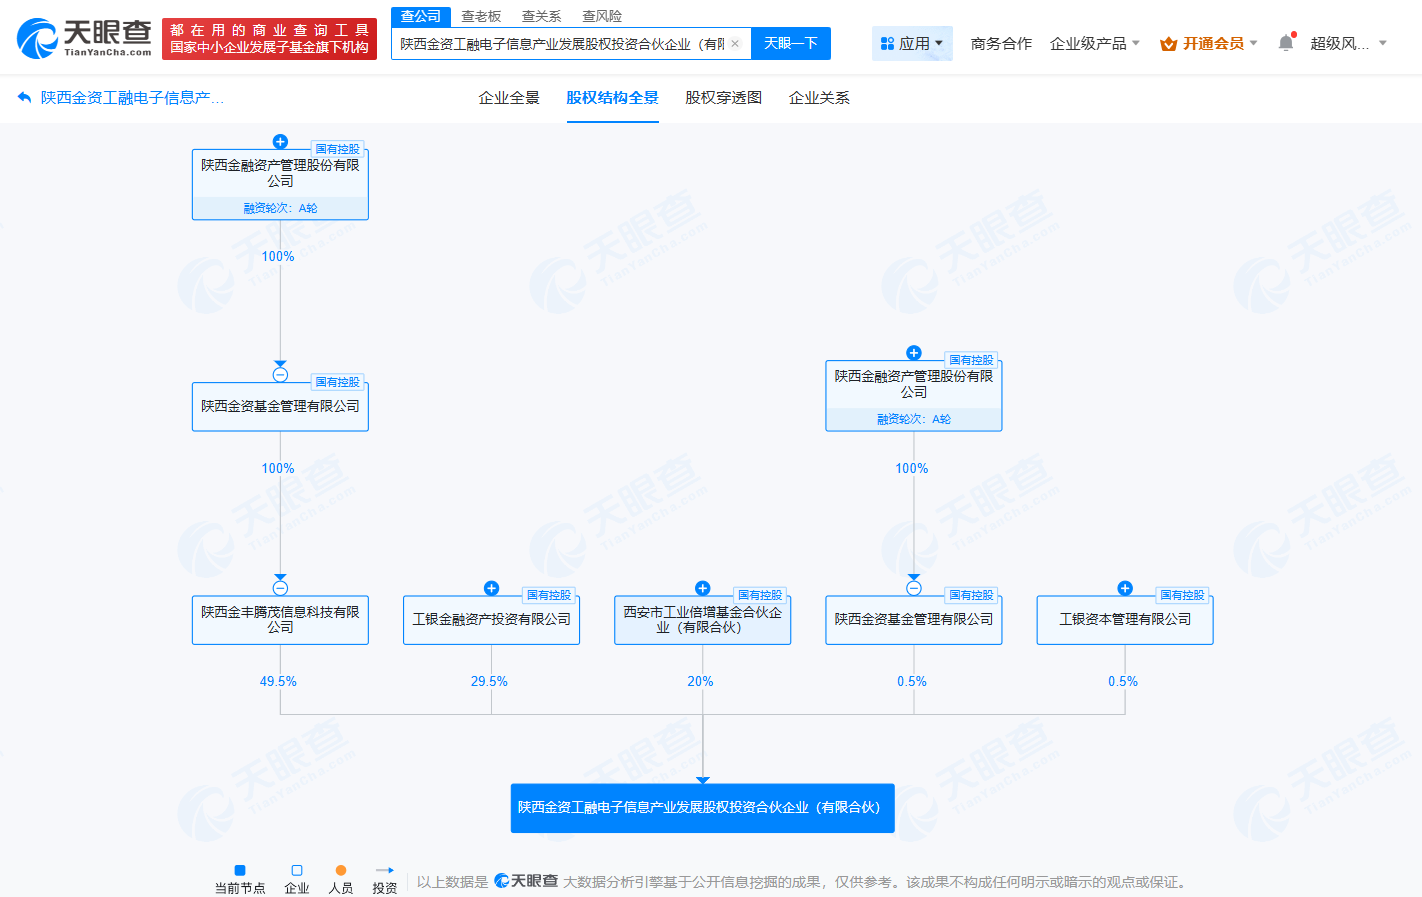
Task: Click the four-dot grid icon beside 应用
Action: pyautogui.click(x=887, y=44)
